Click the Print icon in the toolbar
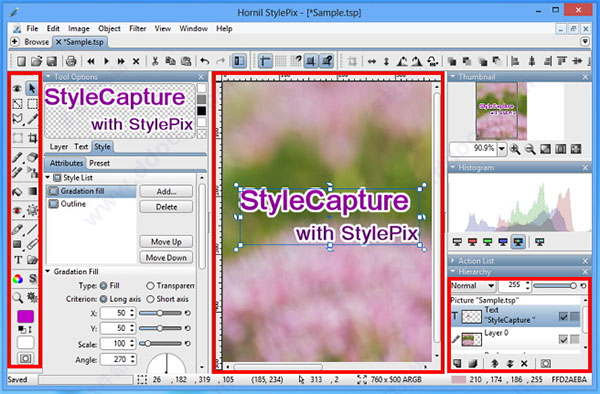Viewport: 600px width, 394px height. [71, 61]
